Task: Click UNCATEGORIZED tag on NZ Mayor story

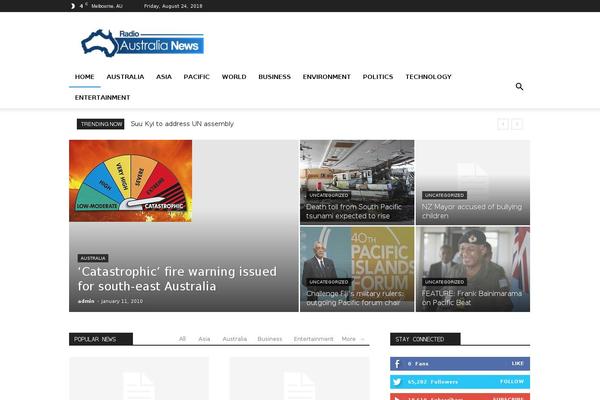Action: [x=444, y=195]
